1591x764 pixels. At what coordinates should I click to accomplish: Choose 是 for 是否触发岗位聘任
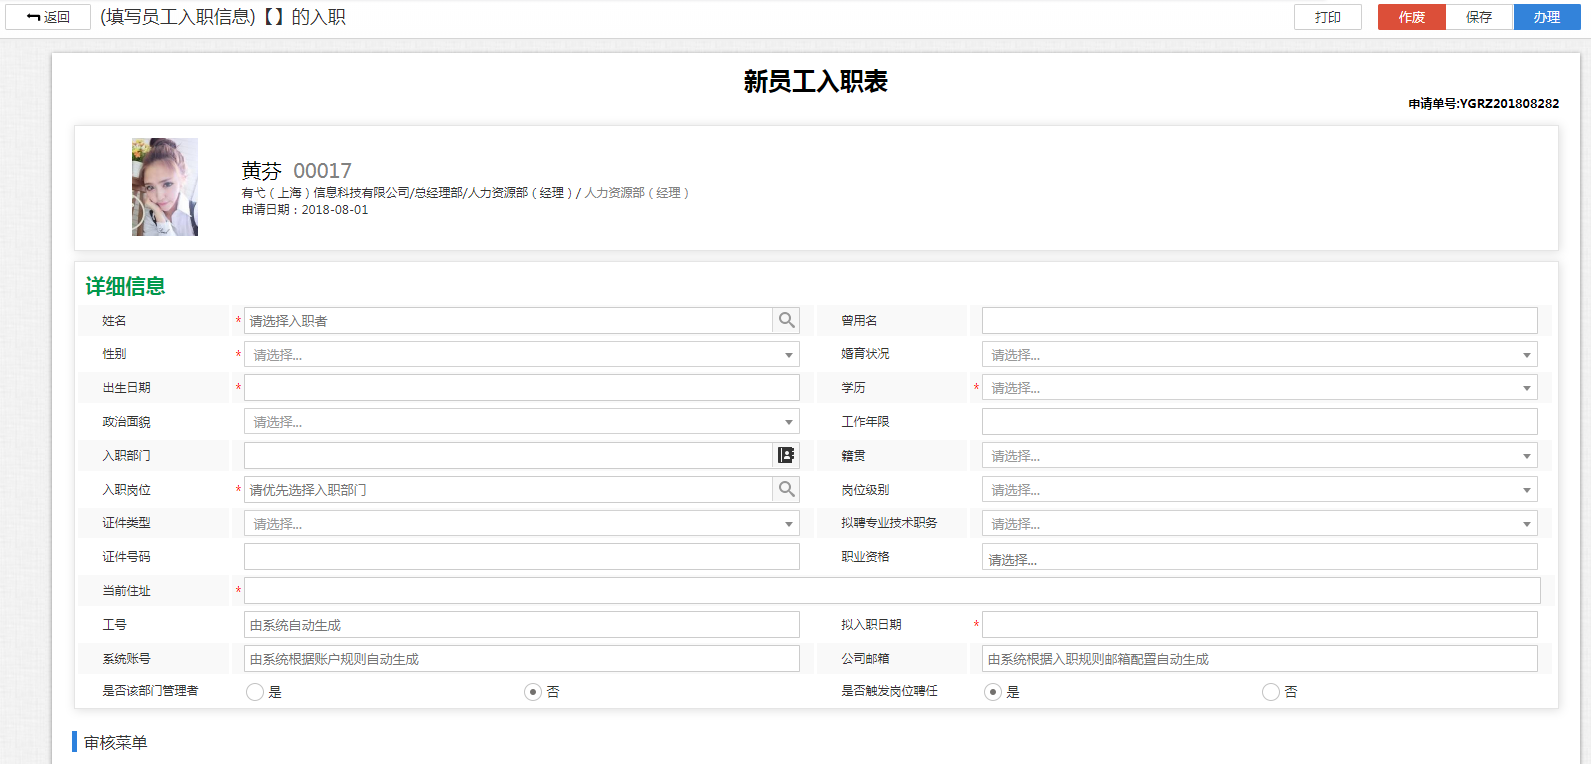[993, 692]
